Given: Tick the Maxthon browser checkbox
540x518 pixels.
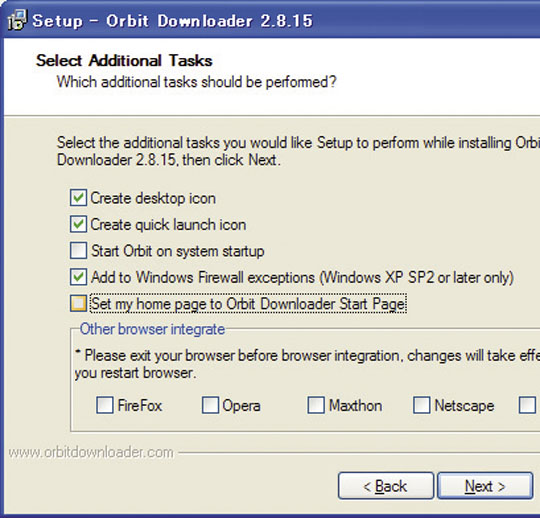Looking at the screenshot, I should coord(316,405).
